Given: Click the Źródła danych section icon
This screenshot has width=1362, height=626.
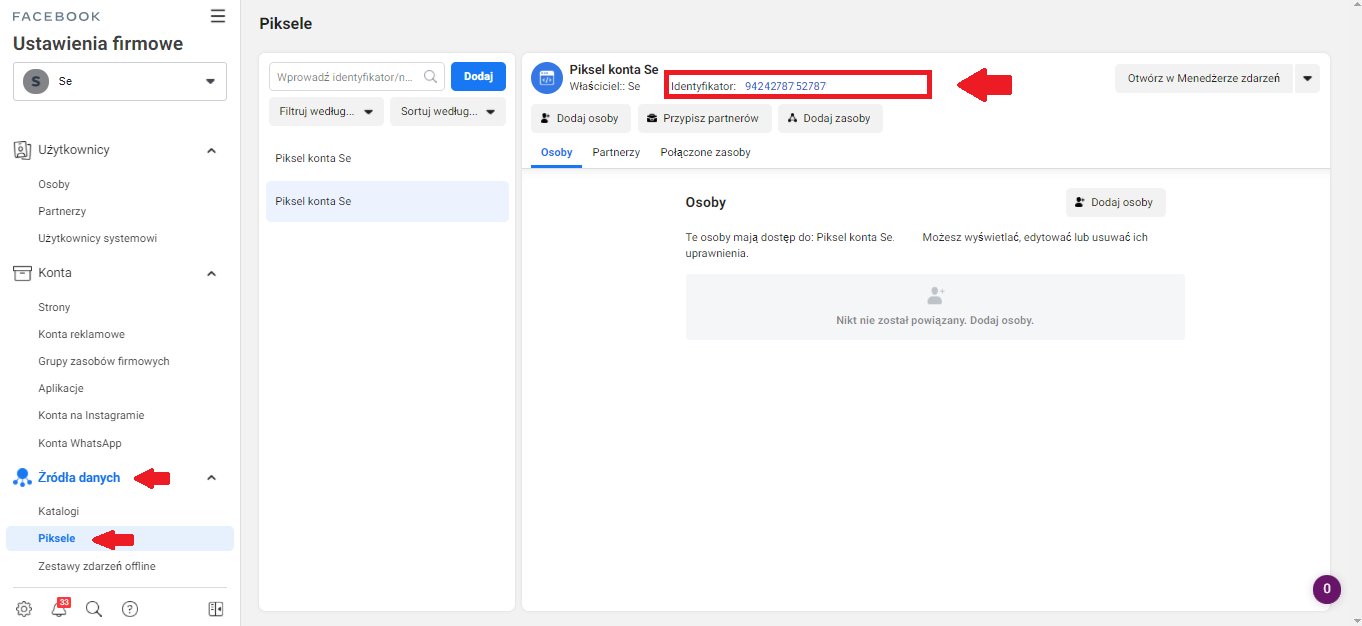Looking at the screenshot, I should point(22,478).
